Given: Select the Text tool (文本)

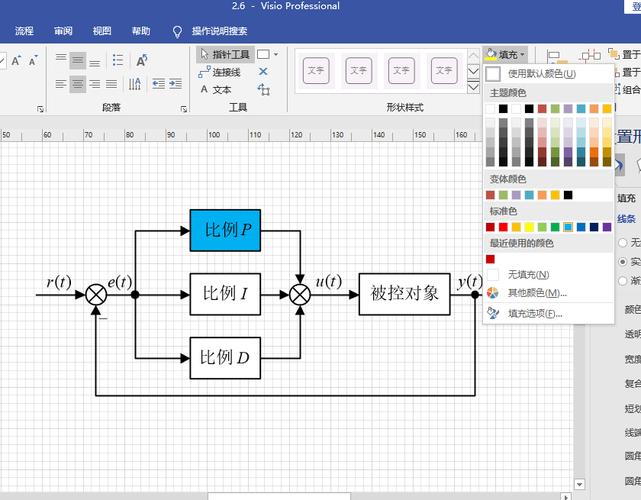Looking at the screenshot, I should pos(216,90).
